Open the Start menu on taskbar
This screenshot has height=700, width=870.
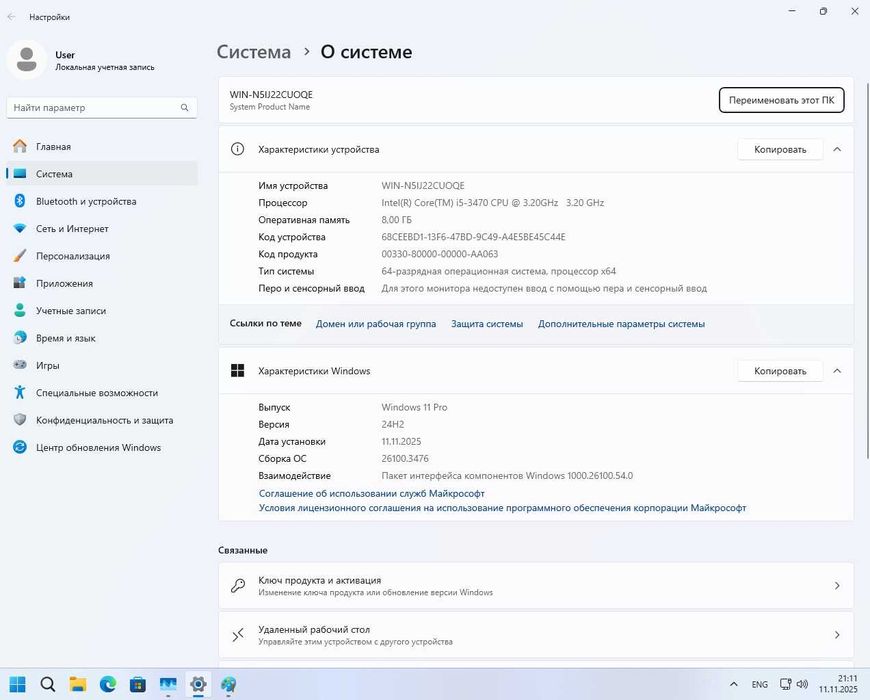[18, 684]
